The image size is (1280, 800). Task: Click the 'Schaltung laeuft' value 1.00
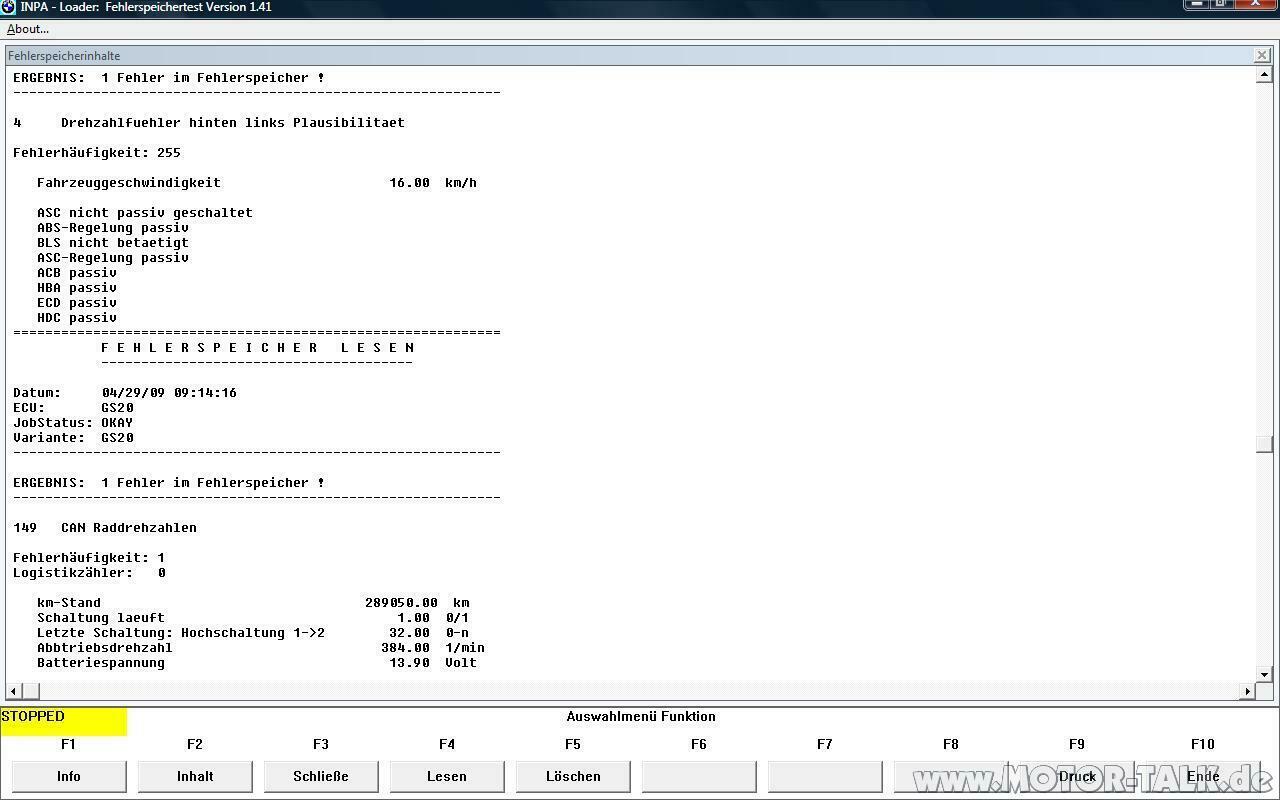point(413,618)
